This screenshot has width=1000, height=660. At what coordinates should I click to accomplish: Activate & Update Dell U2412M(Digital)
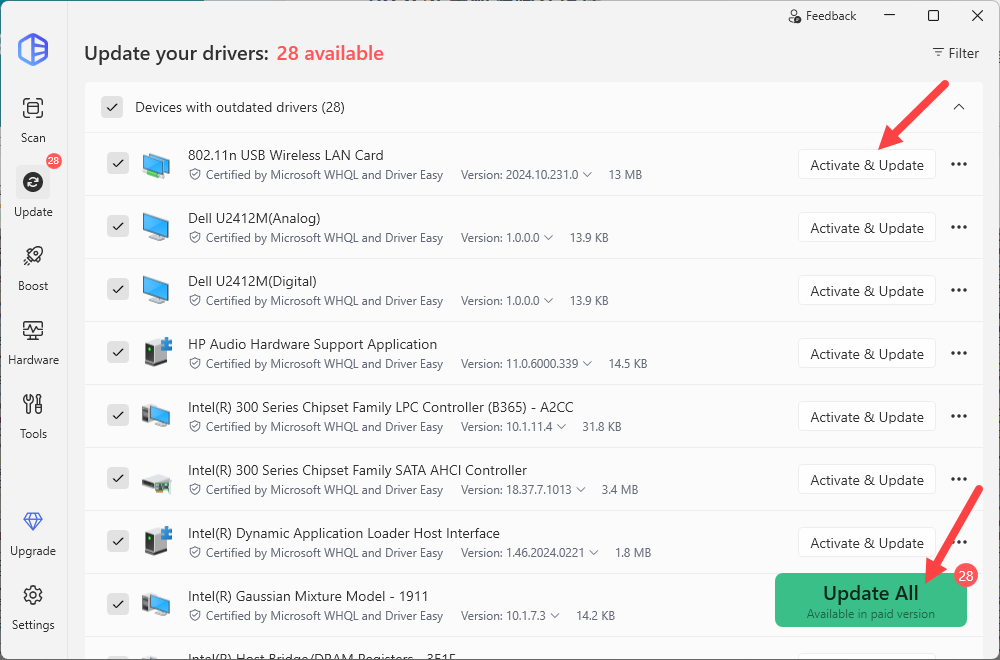click(867, 291)
